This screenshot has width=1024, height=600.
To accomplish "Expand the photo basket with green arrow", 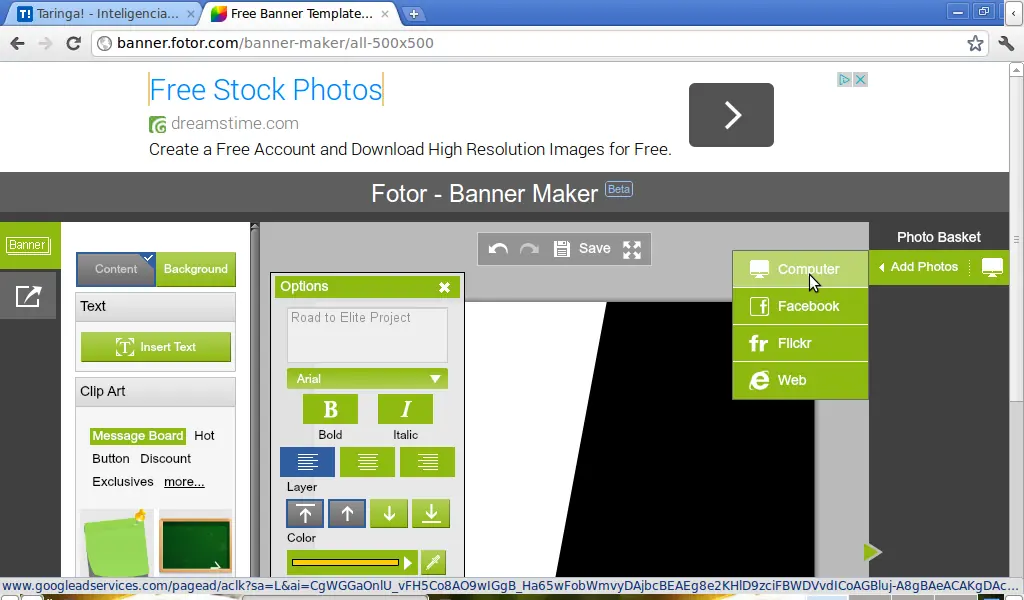I will tap(872, 552).
